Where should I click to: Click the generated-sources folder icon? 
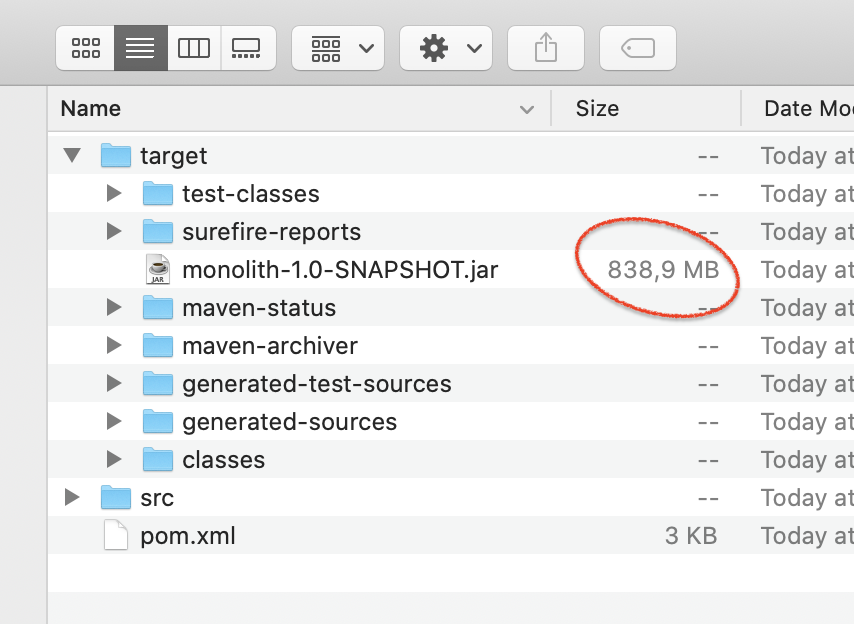pyautogui.click(x=158, y=422)
